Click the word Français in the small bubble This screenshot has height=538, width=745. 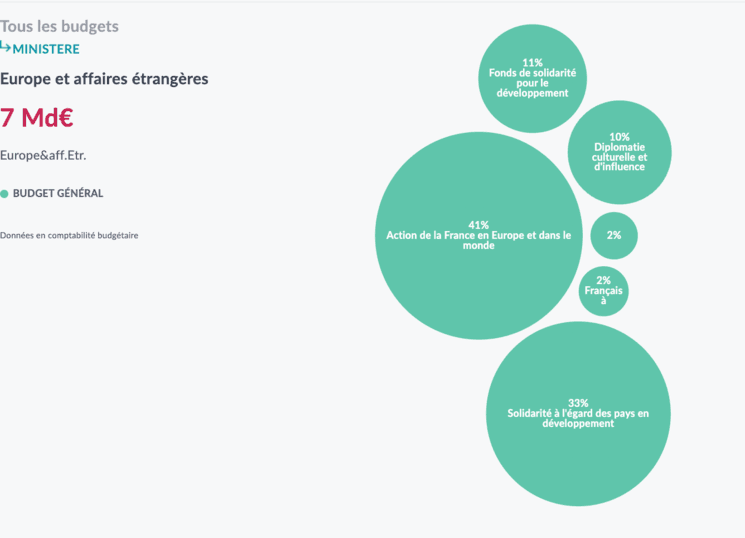[x=604, y=291]
